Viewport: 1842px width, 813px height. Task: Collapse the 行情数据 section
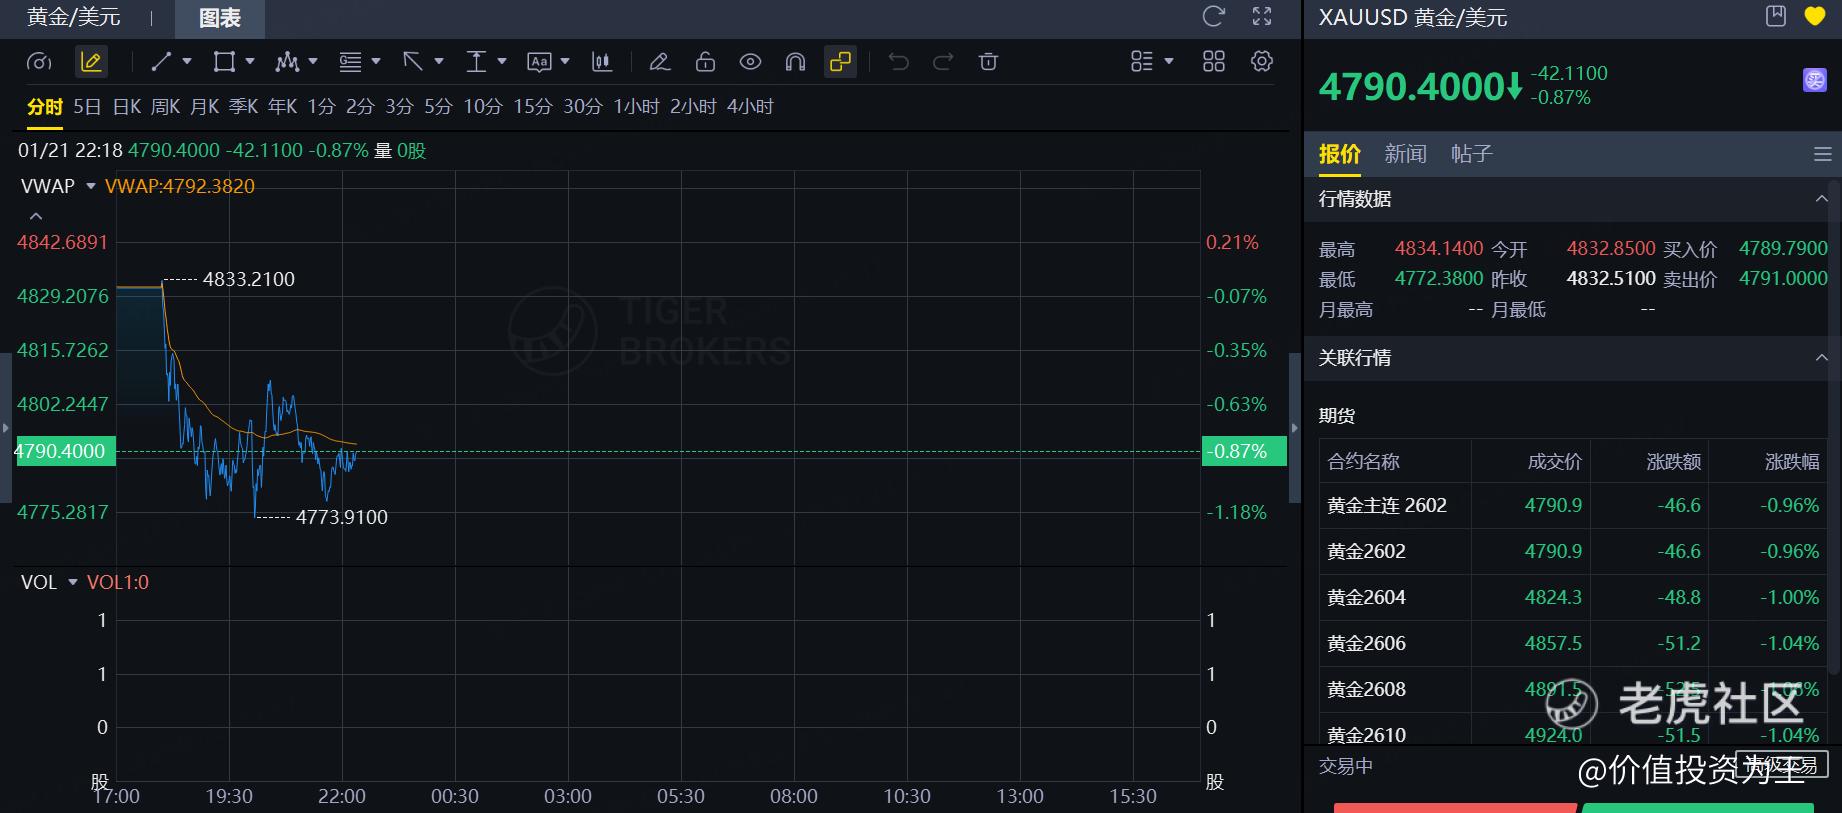1821,199
